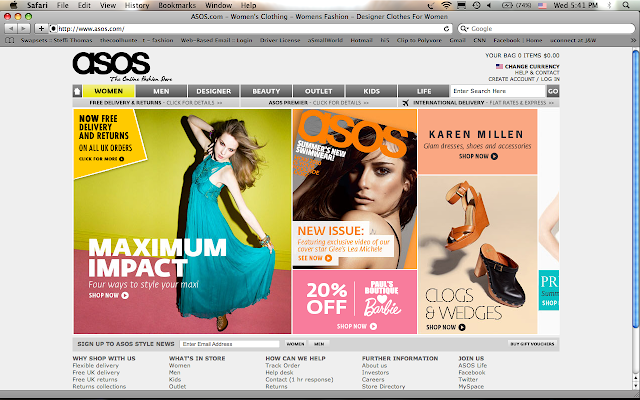Click the Polyvore bookmark
This screenshot has width=640, height=400.
(419, 40)
